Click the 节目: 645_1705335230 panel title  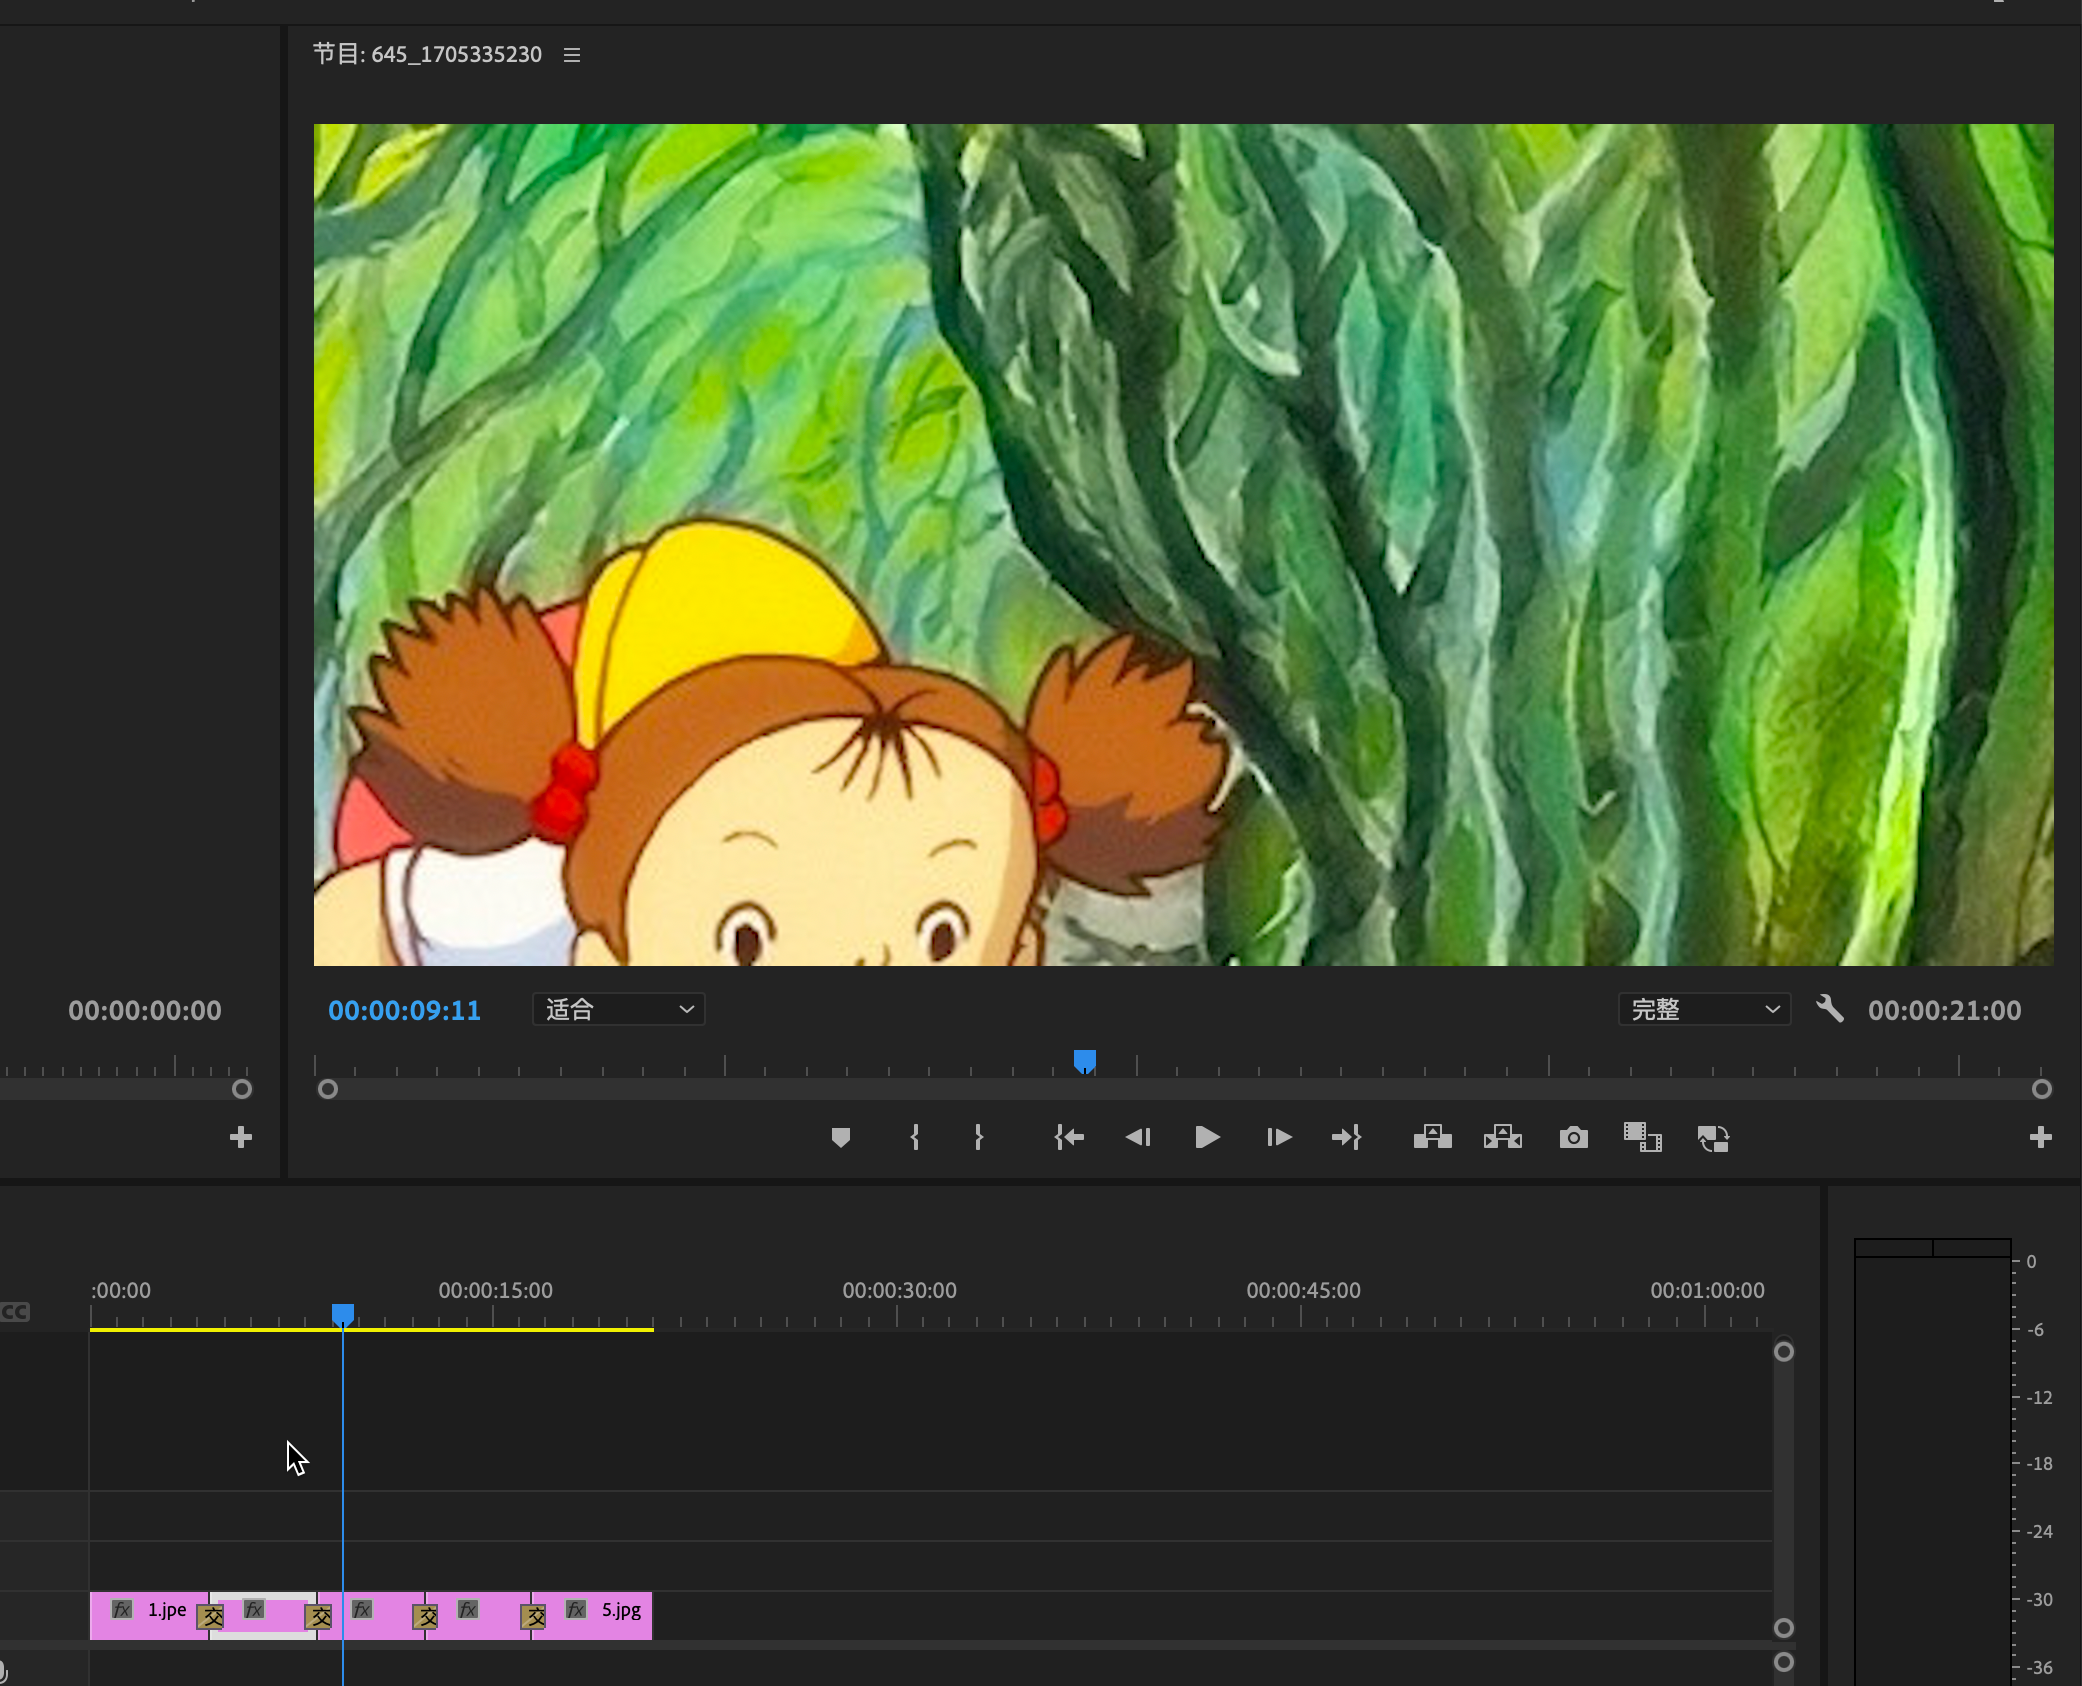click(427, 54)
